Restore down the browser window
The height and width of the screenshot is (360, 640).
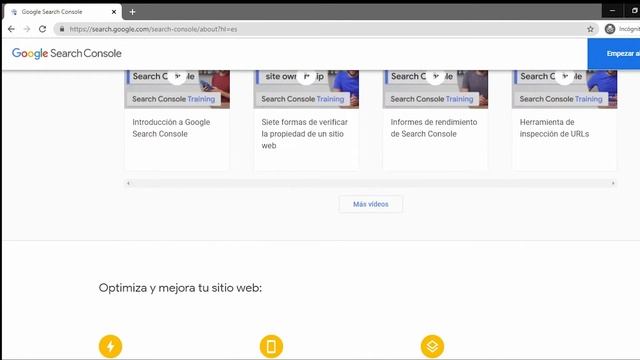(x=634, y=11)
